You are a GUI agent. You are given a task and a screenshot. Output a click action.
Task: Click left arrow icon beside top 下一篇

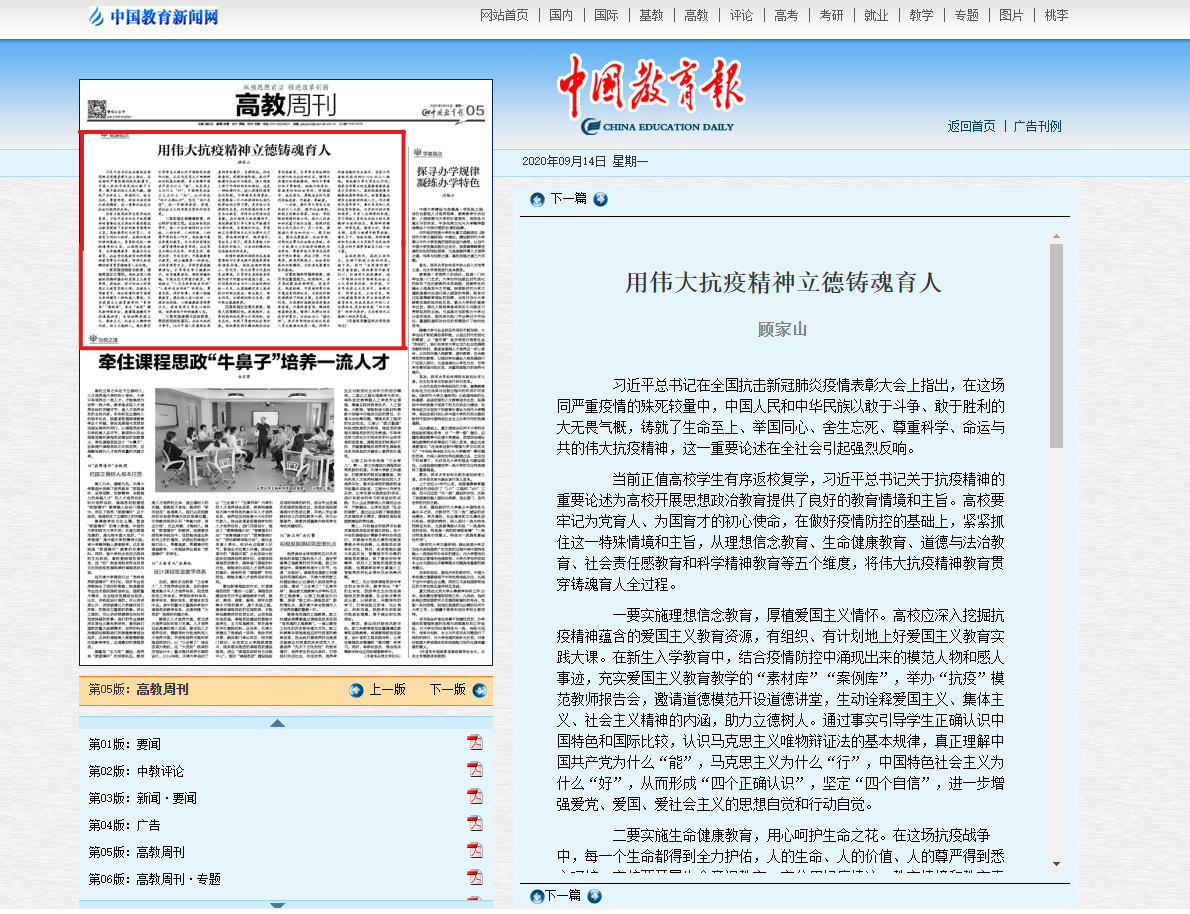click(x=537, y=199)
